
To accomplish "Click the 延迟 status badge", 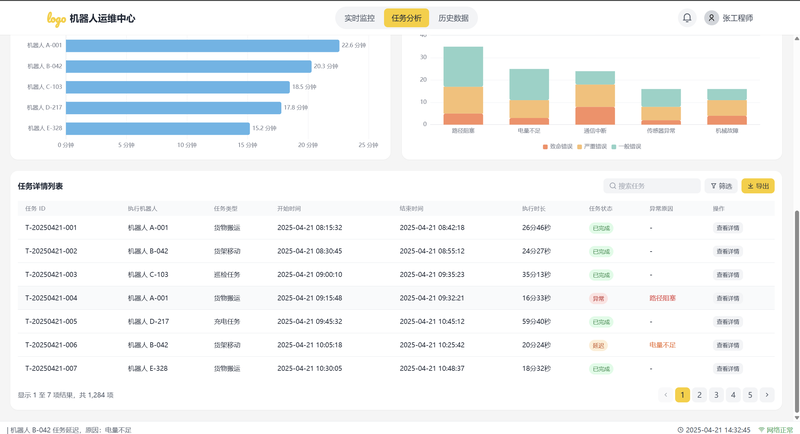I will coord(598,345).
